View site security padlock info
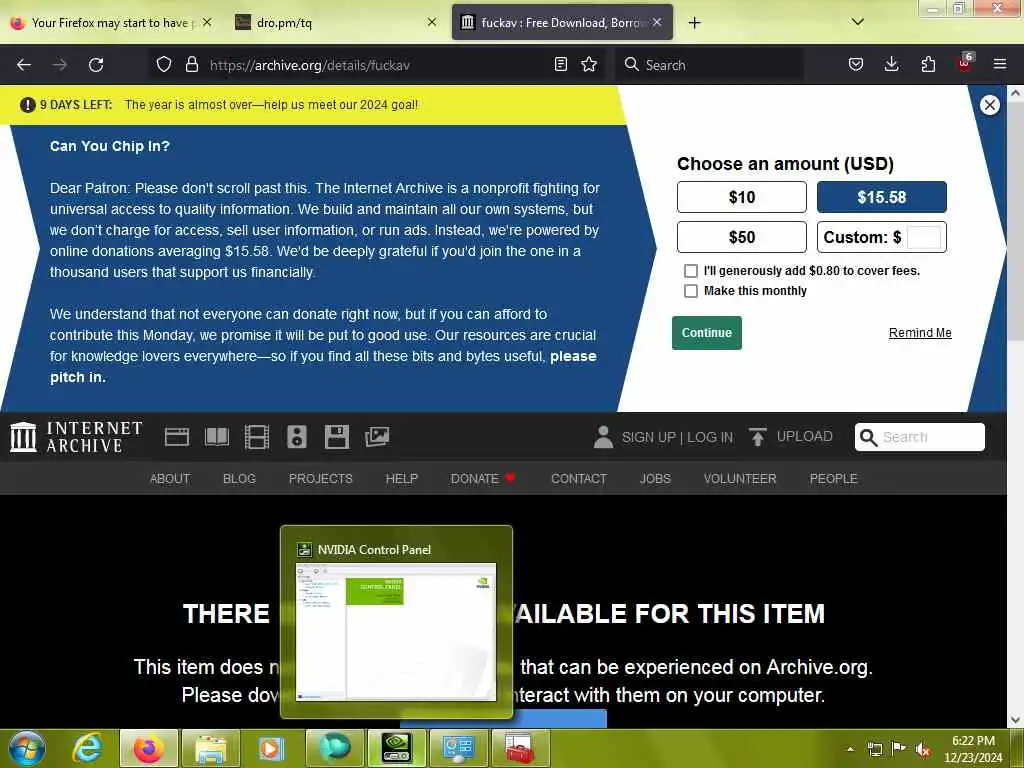Screen dimensions: 1024x768 click(191, 65)
